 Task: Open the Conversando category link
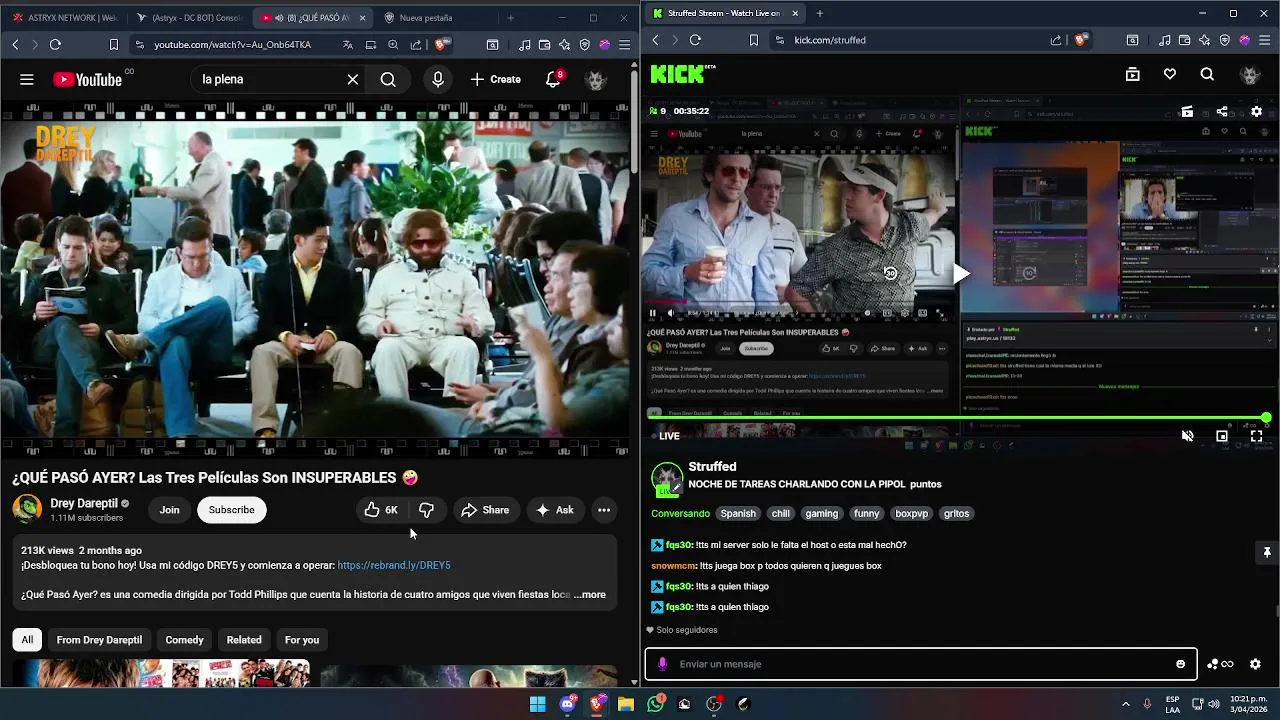[x=680, y=513]
